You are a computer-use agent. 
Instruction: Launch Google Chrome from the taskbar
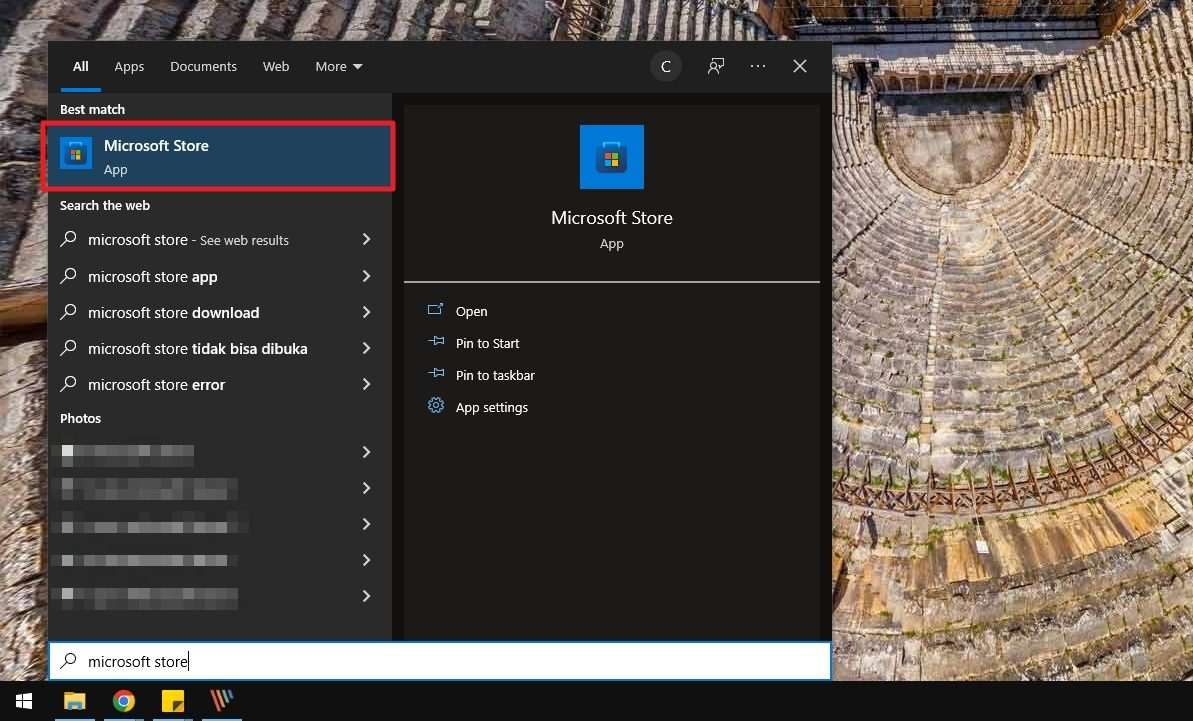click(123, 701)
